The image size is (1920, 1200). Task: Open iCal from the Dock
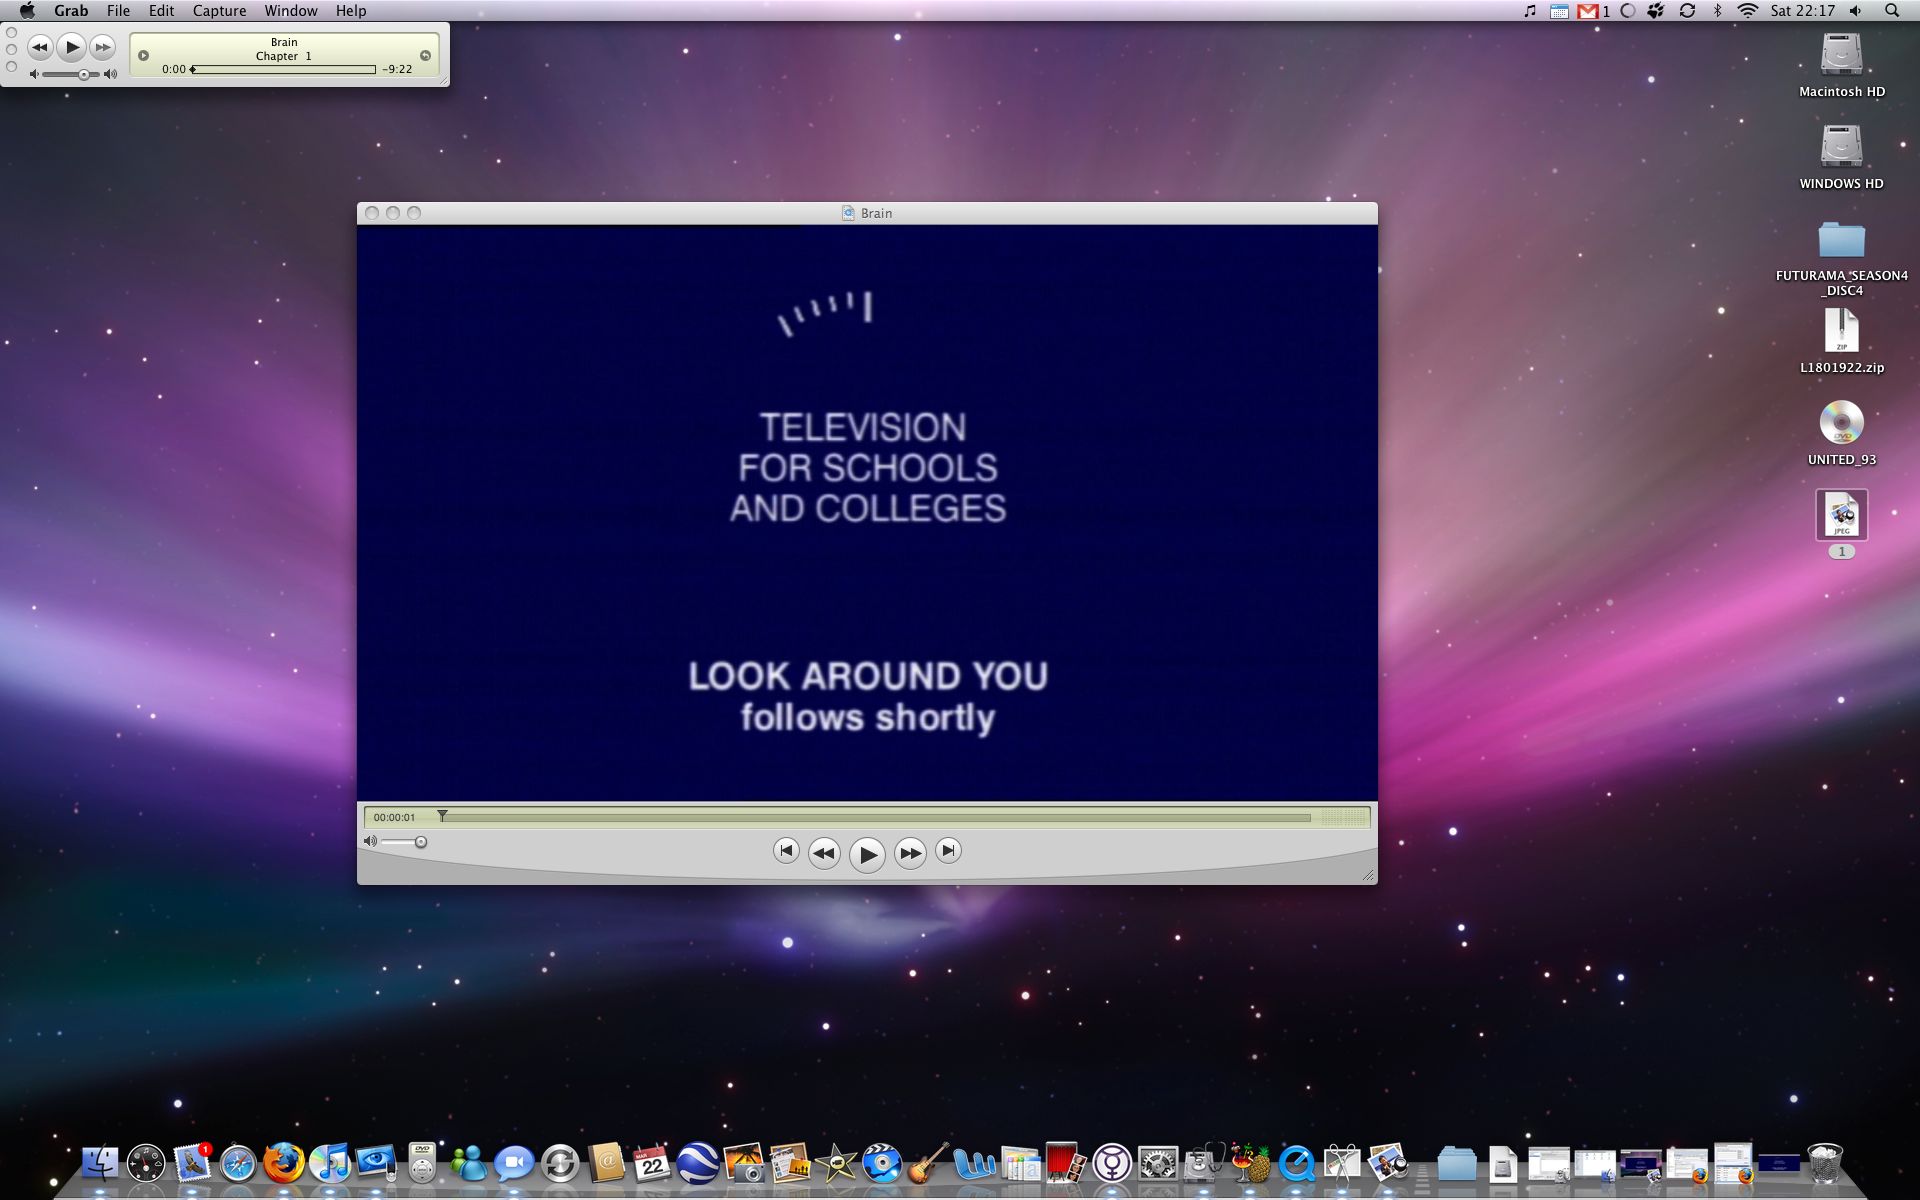pyautogui.click(x=652, y=1163)
